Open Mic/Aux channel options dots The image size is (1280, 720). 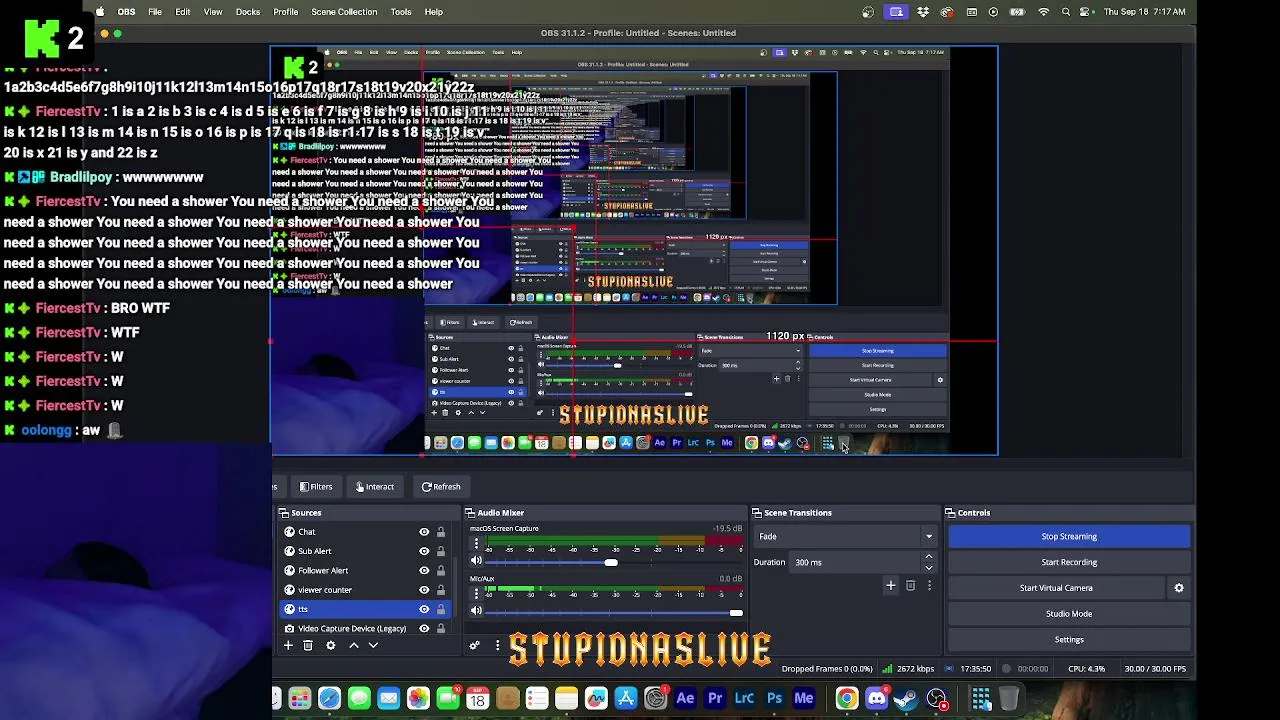[476, 593]
